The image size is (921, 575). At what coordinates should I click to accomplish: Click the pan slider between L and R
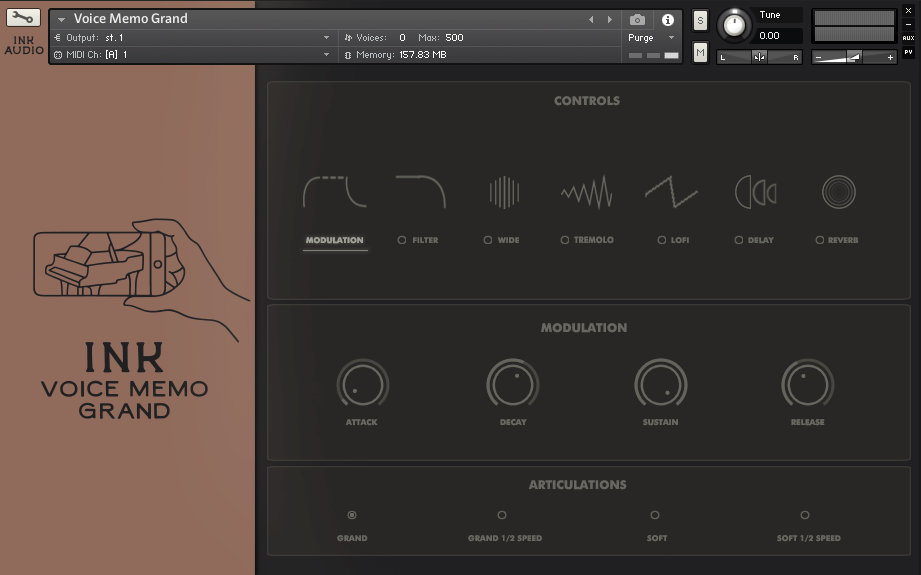(759, 57)
